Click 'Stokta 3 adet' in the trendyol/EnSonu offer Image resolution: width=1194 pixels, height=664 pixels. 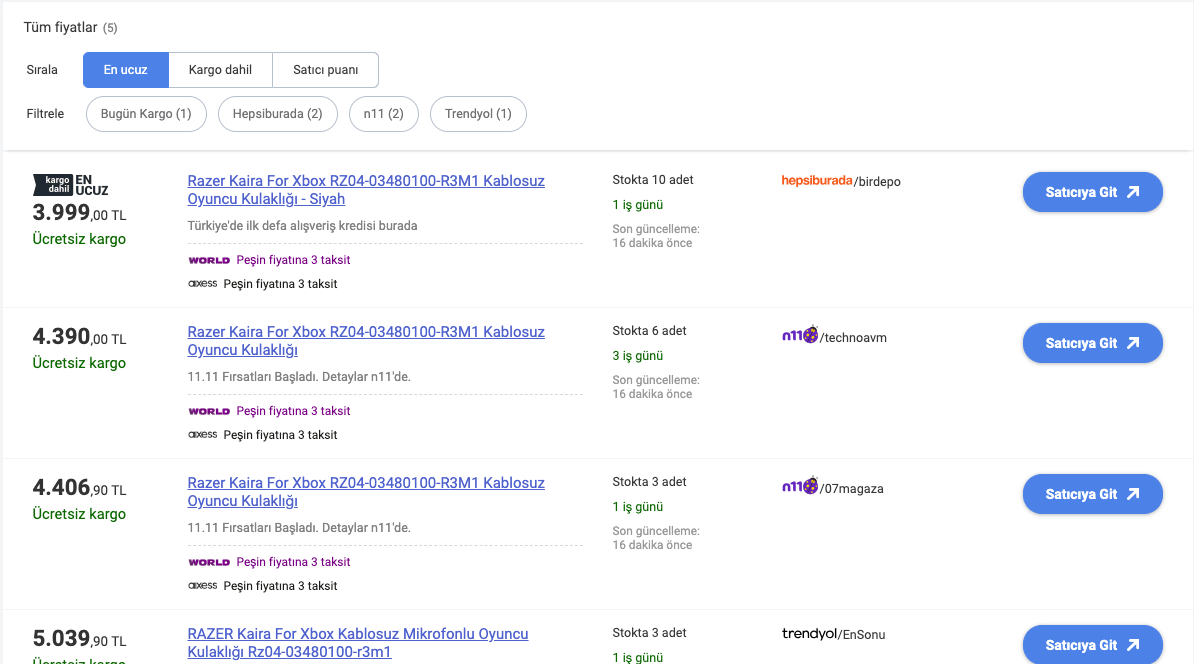[650, 633]
